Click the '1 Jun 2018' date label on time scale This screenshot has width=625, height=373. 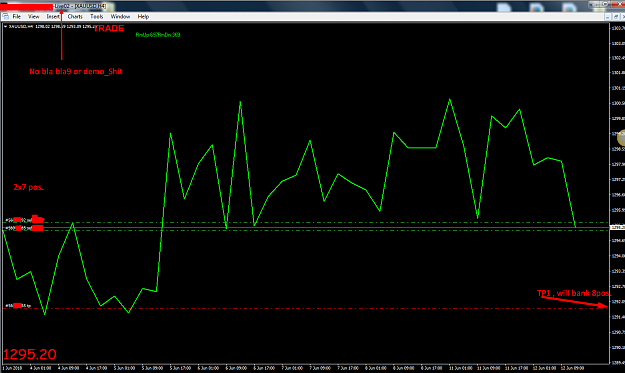pyautogui.click(x=13, y=368)
